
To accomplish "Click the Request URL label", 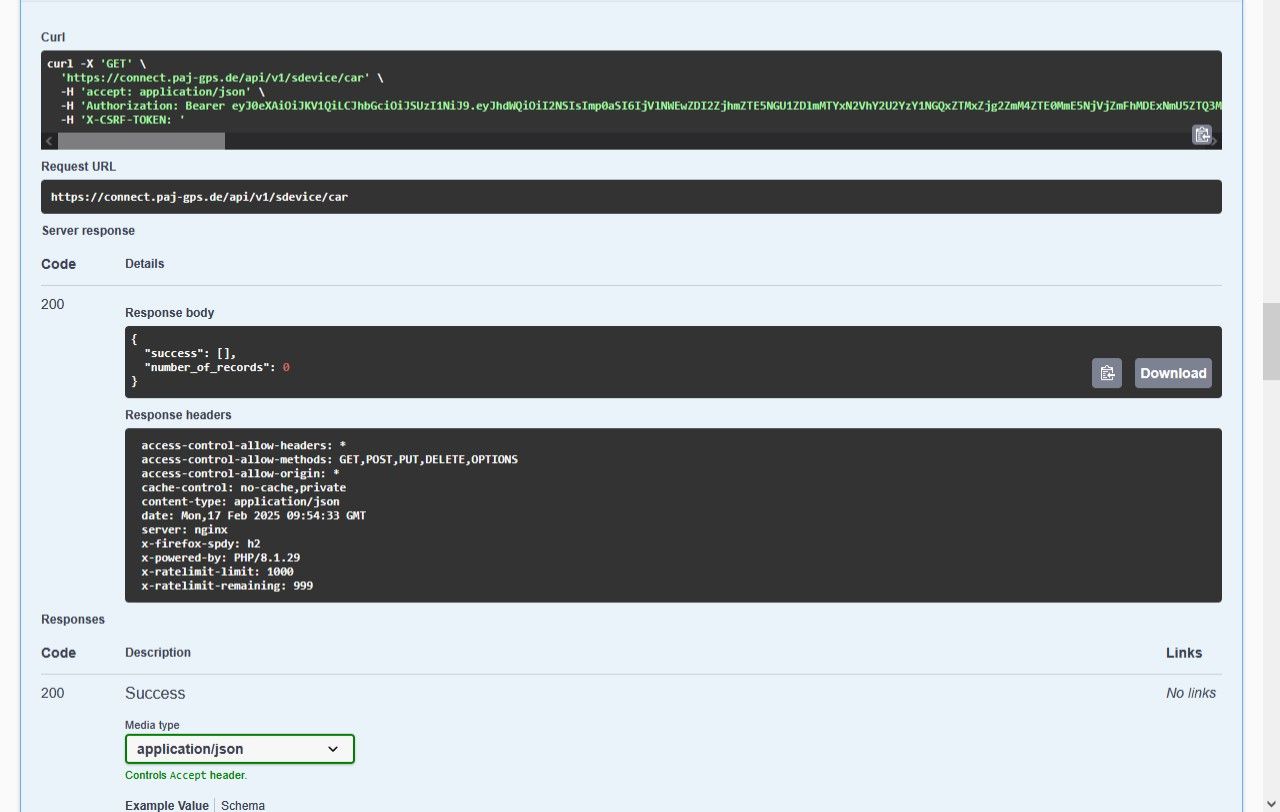I will tap(79, 167).
